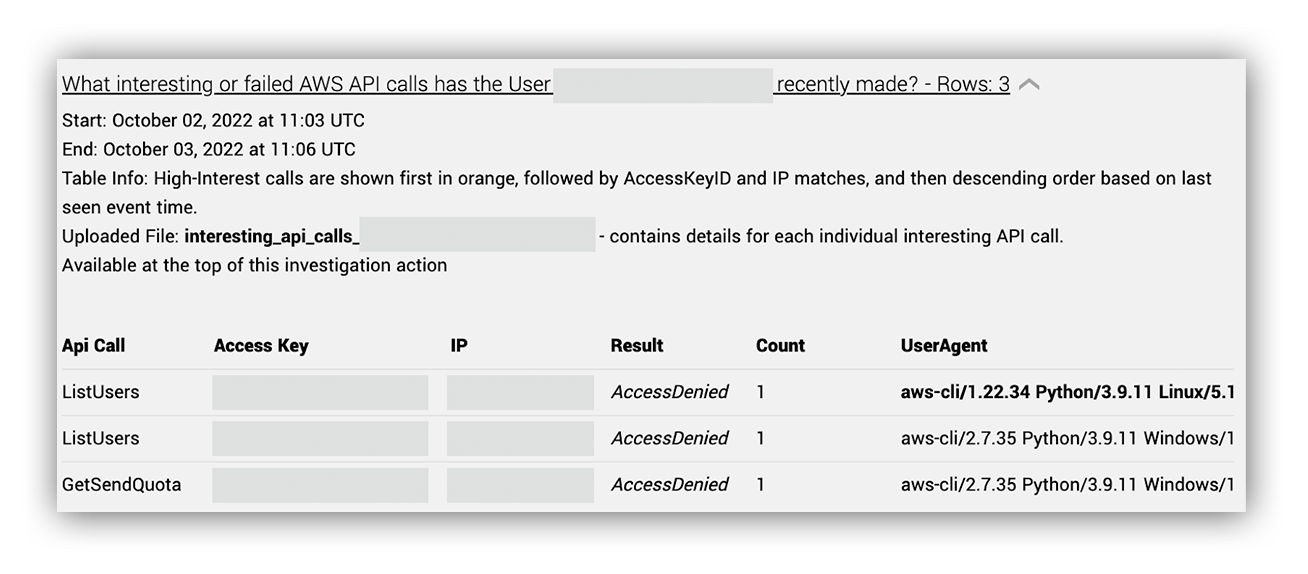
Task: Select the Api Call column header
Action: [x=93, y=346]
